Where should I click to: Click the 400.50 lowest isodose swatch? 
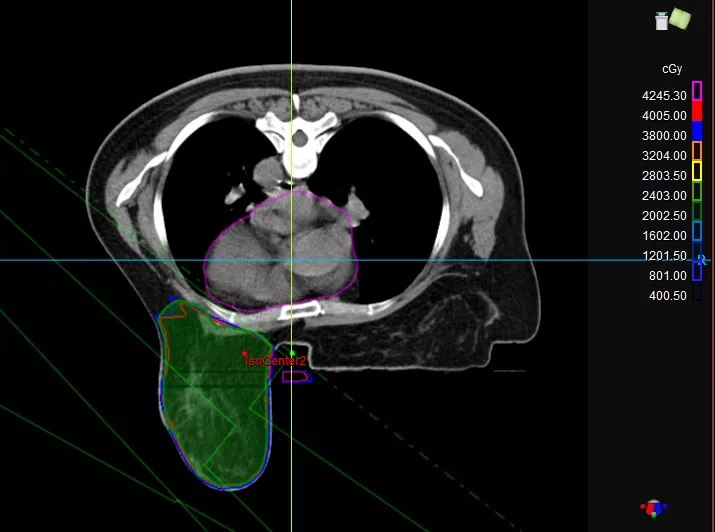tap(697, 294)
